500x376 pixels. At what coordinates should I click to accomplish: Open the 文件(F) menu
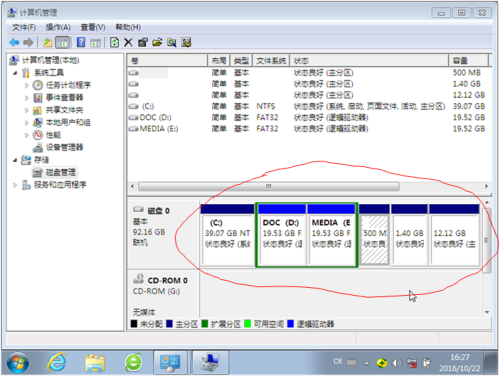[x=24, y=27]
